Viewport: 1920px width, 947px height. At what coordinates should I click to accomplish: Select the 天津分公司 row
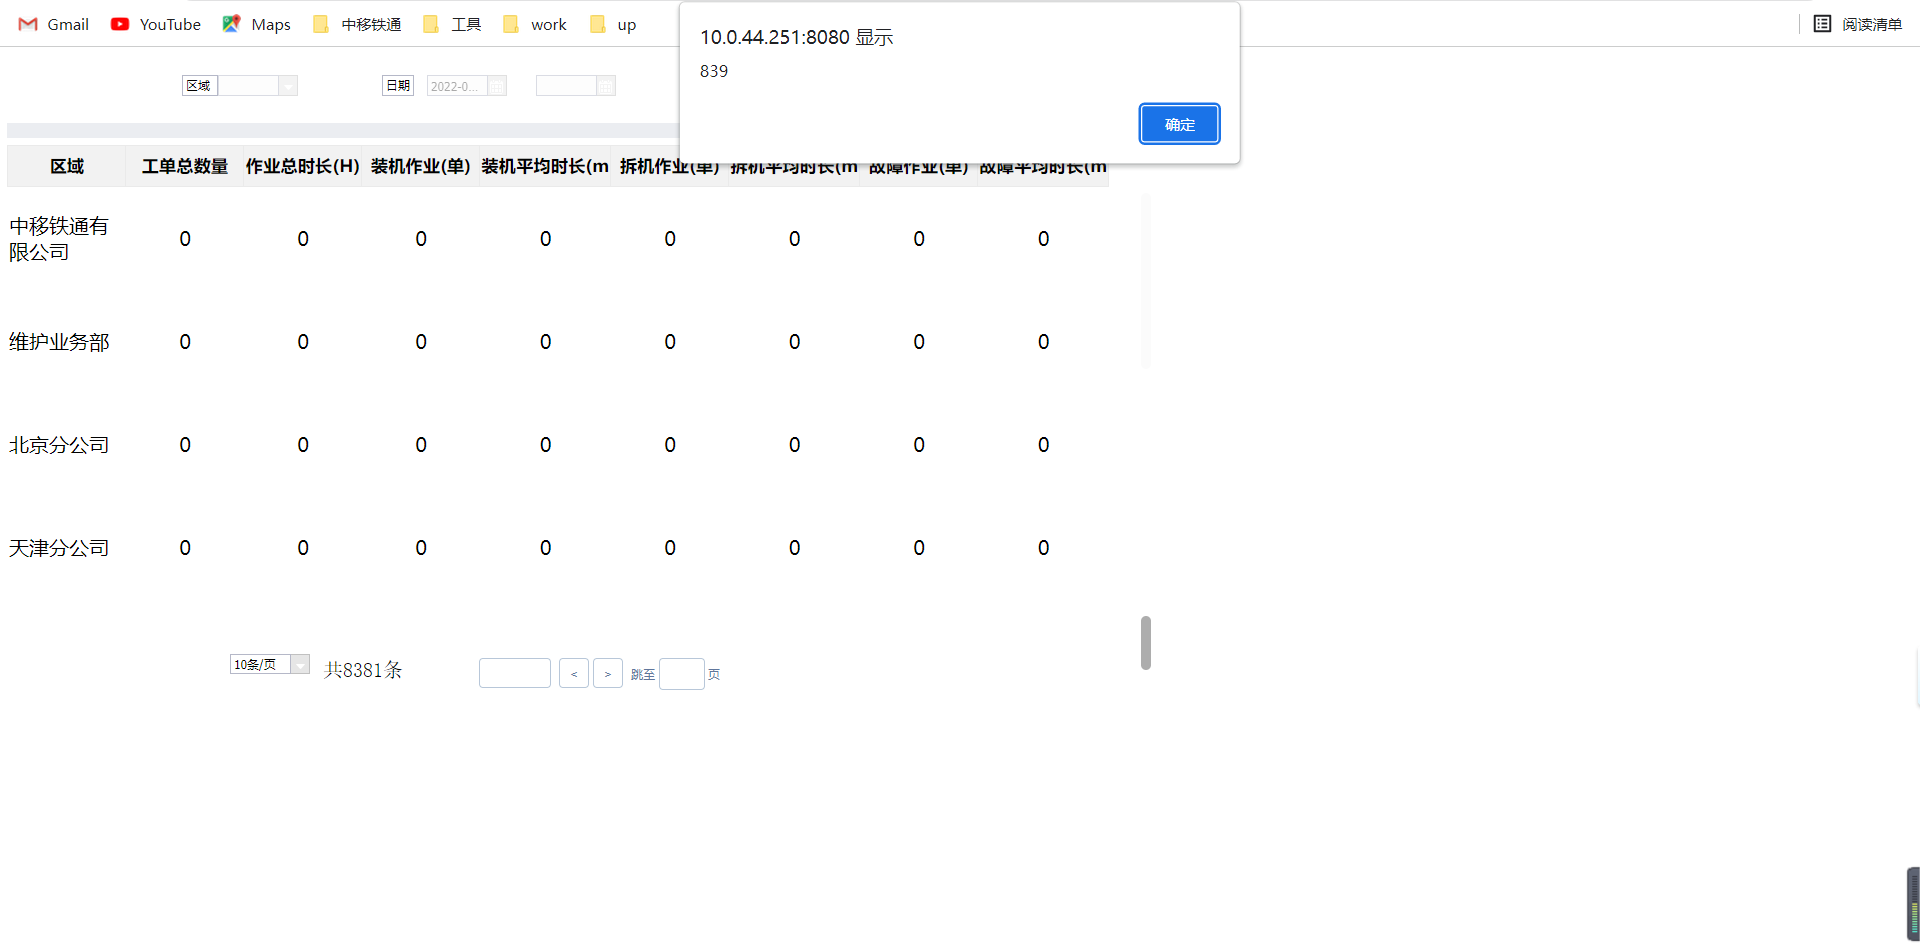pos(557,548)
